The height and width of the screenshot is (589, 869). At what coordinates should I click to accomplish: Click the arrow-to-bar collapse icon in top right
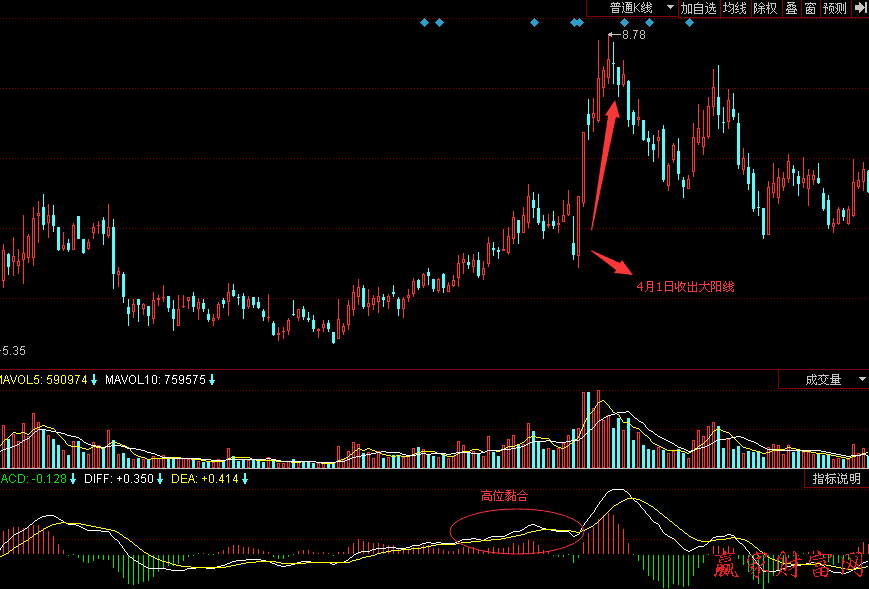click(859, 8)
